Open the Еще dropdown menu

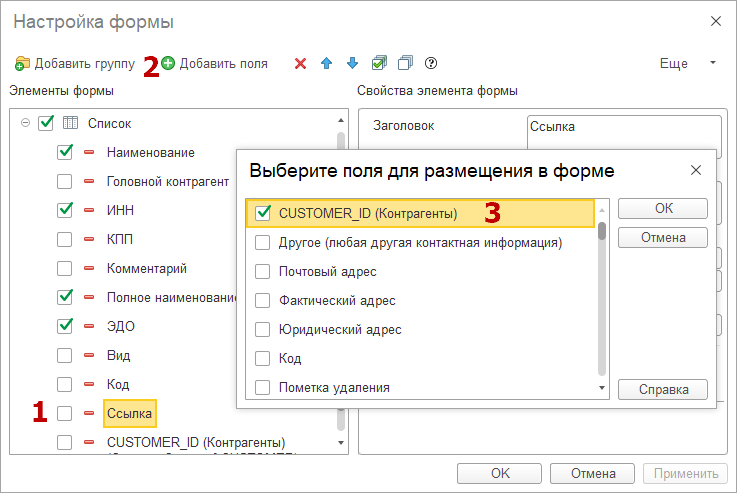pyautogui.click(x=688, y=64)
